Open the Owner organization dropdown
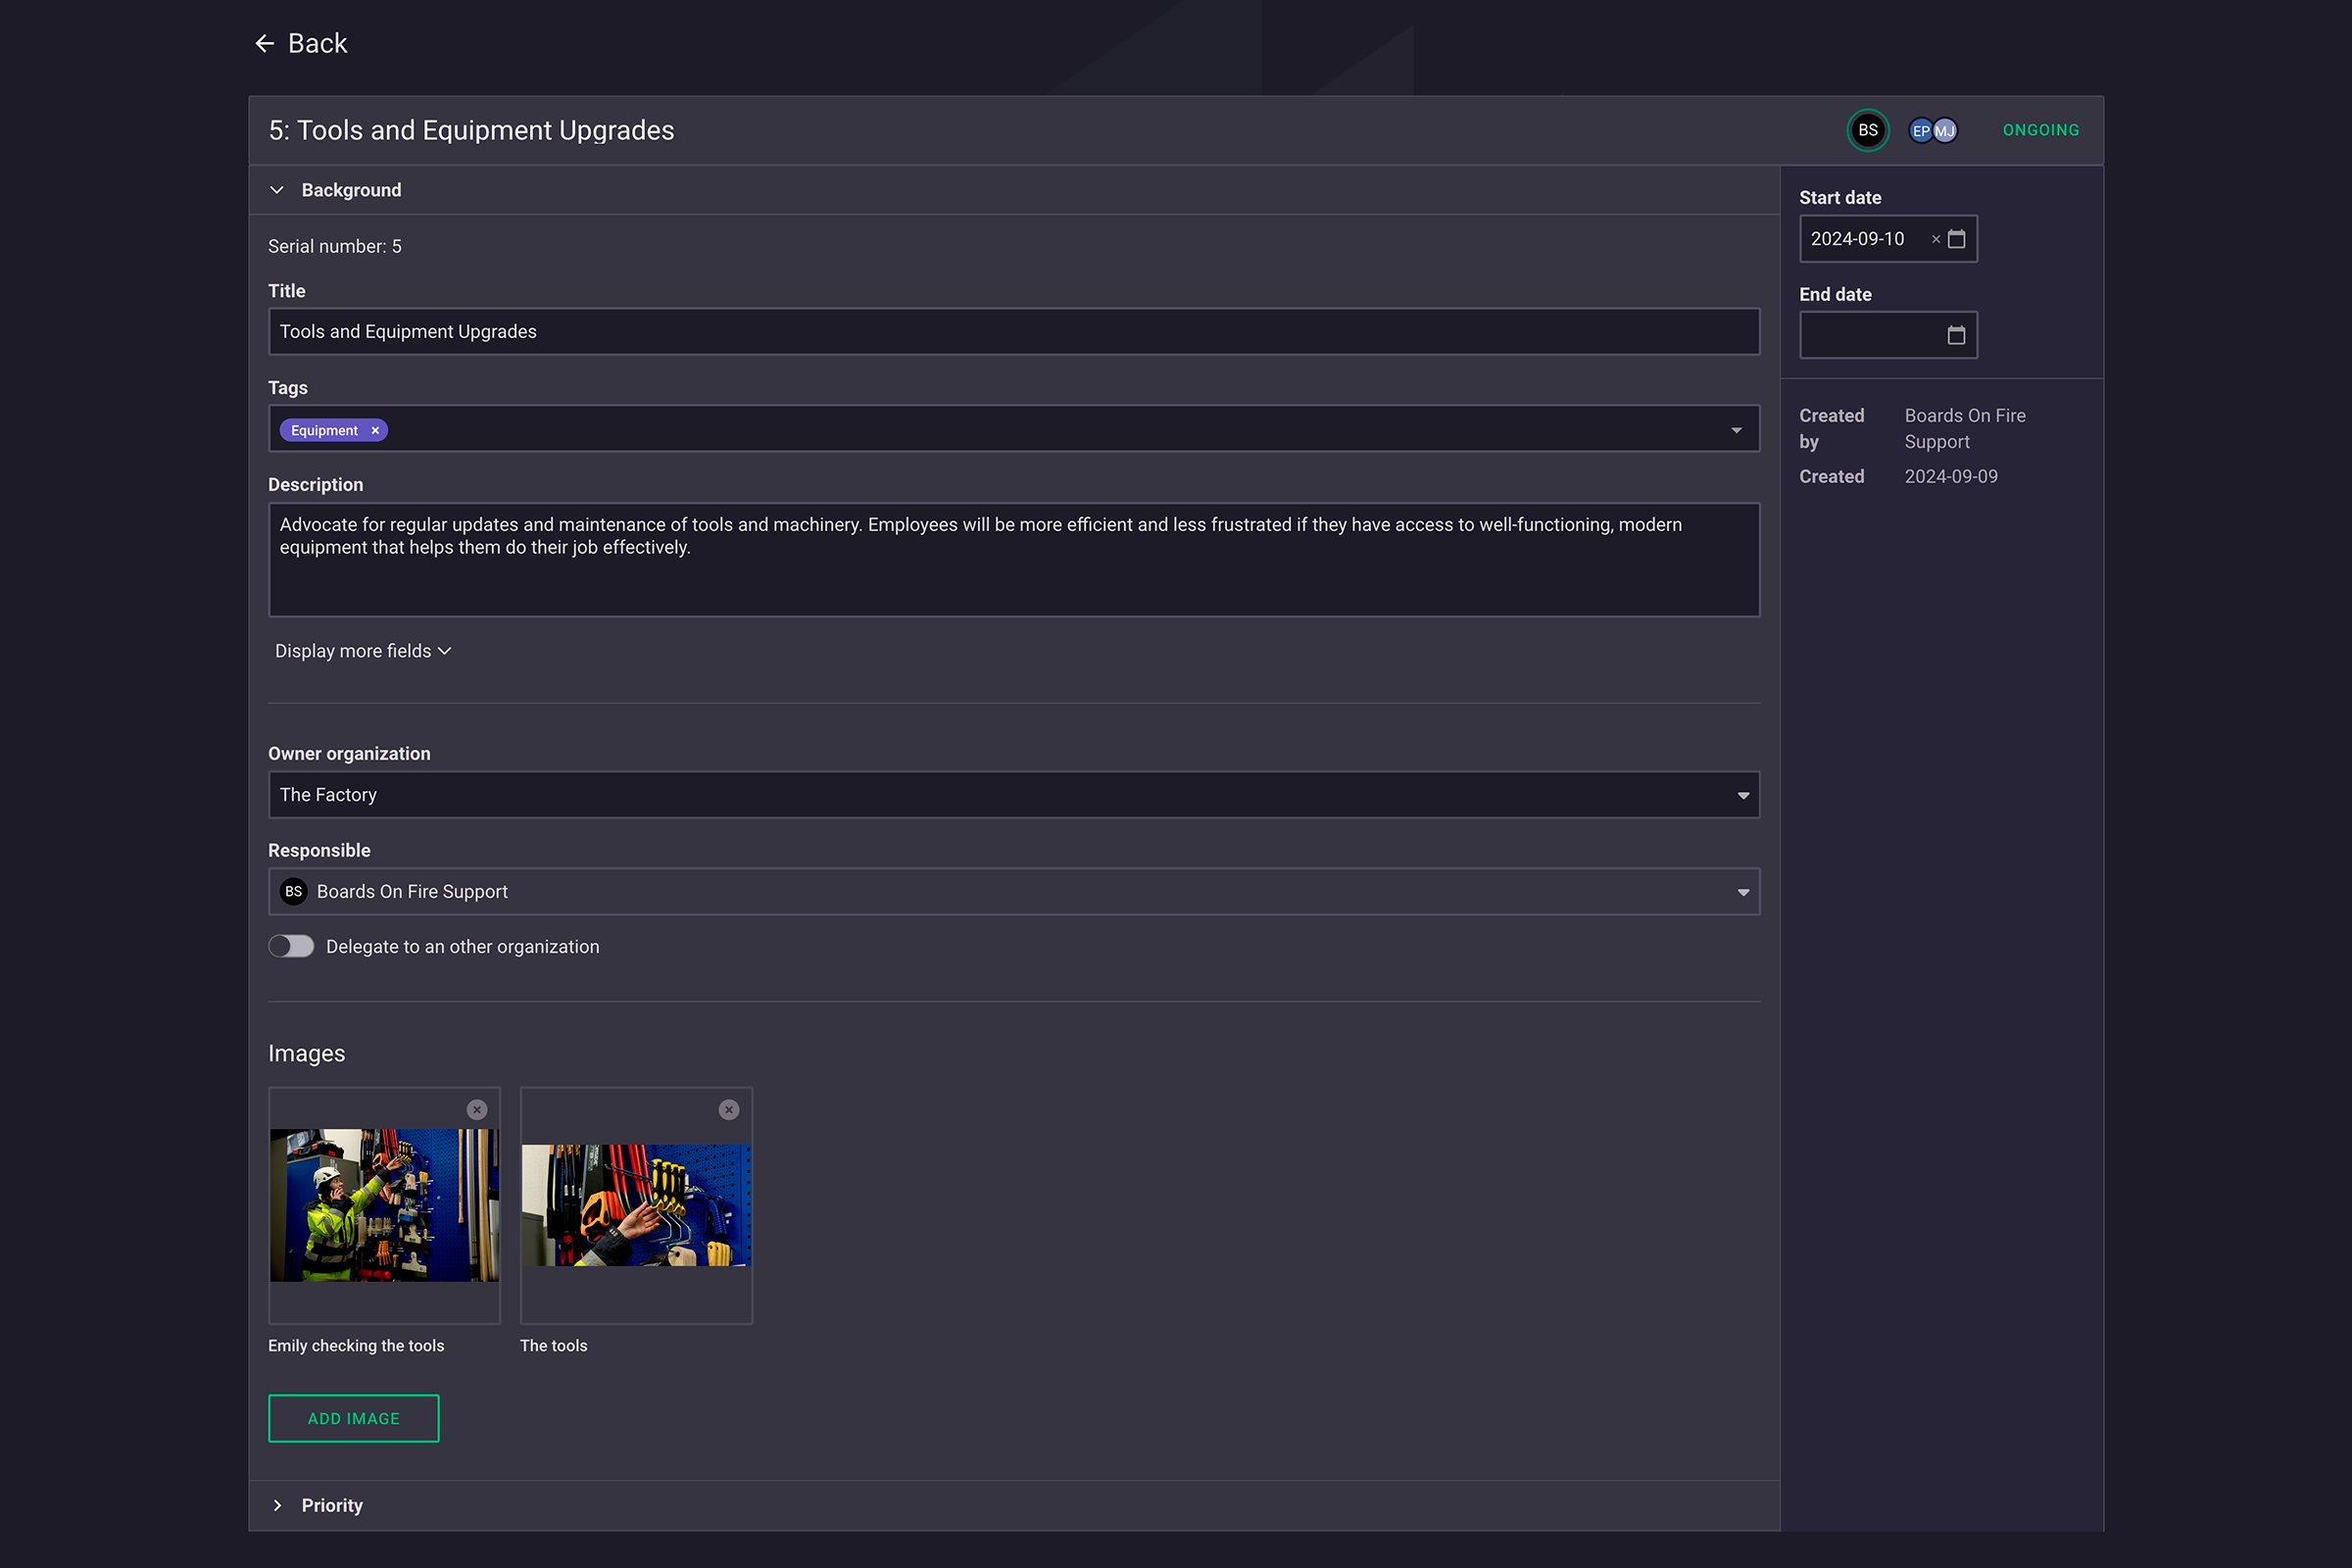The height and width of the screenshot is (1568, 2352). point(1014,795)
